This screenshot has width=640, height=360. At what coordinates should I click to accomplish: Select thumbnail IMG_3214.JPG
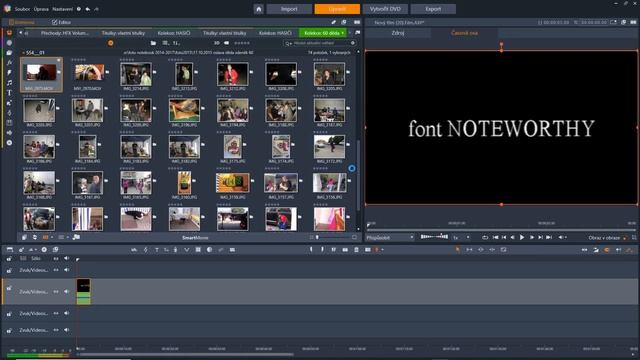(x=136, y=74)
